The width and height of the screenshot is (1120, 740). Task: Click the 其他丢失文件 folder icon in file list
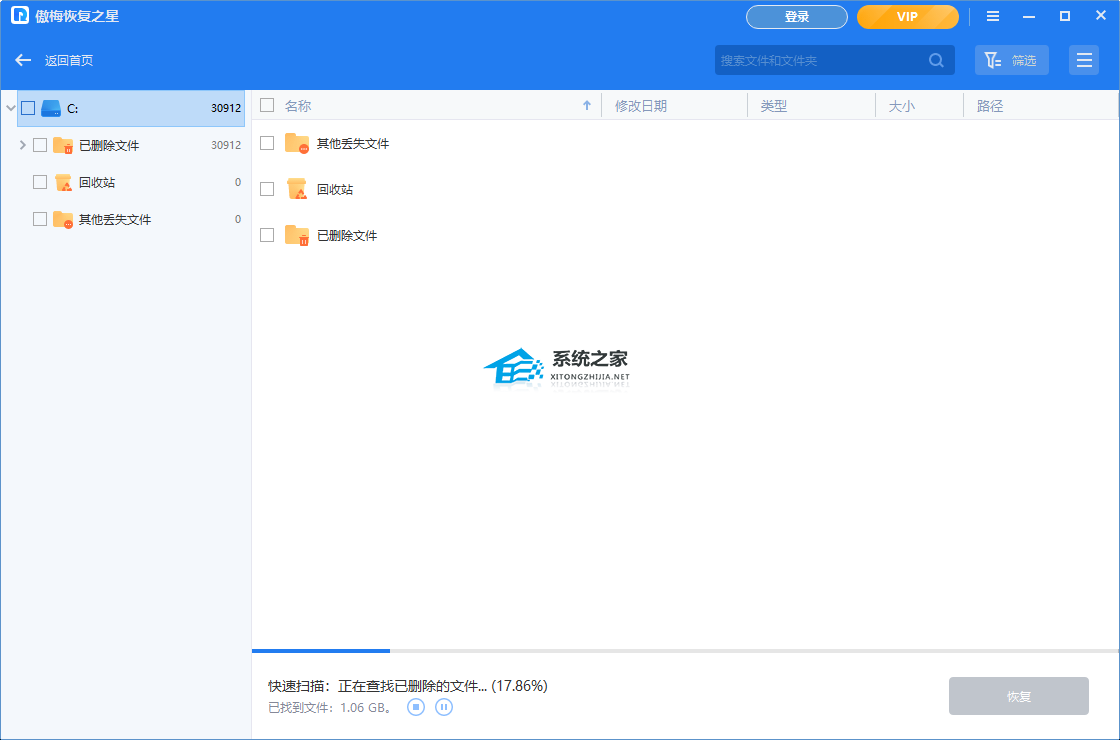tap(296, 144)
